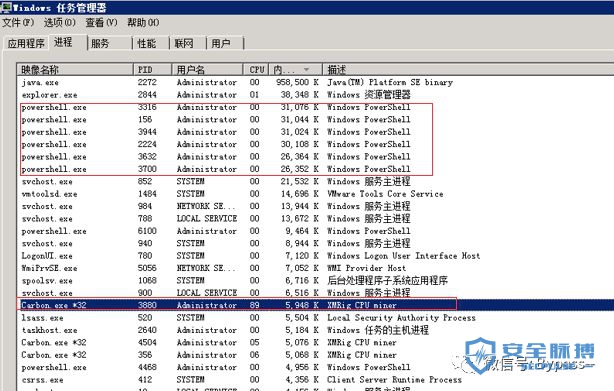Select powershell.exe with PID 2224

(315, 144)
